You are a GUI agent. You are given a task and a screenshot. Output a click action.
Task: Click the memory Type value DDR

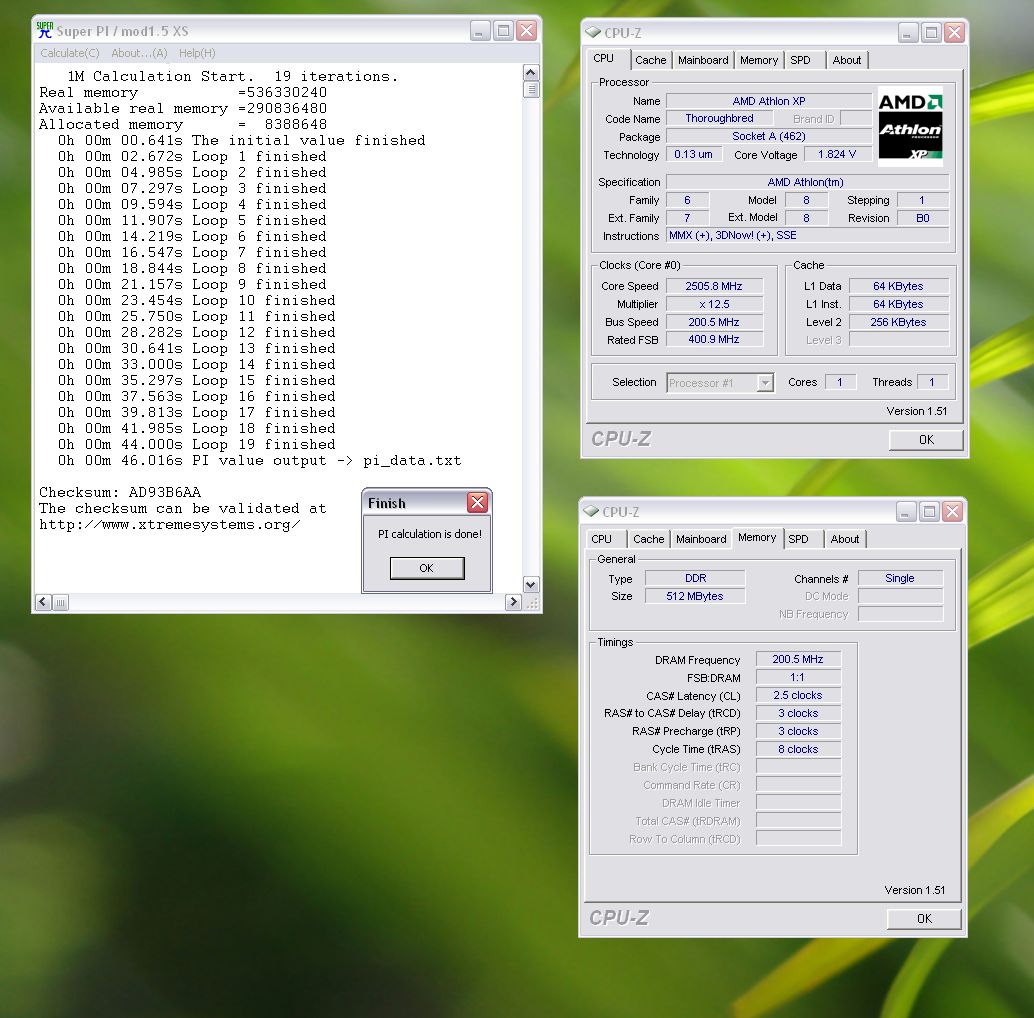(695, 578)
